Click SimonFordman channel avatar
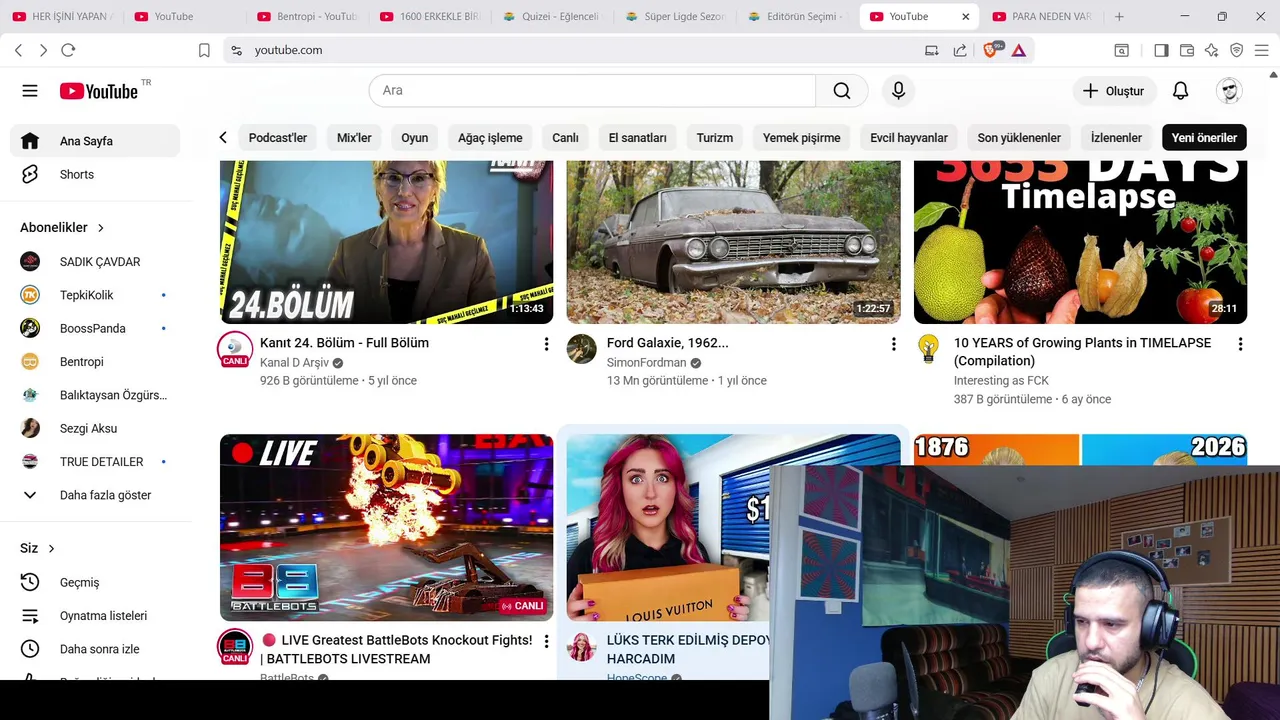The width and height of the screenshot is (1280, 720). point(582,349)
